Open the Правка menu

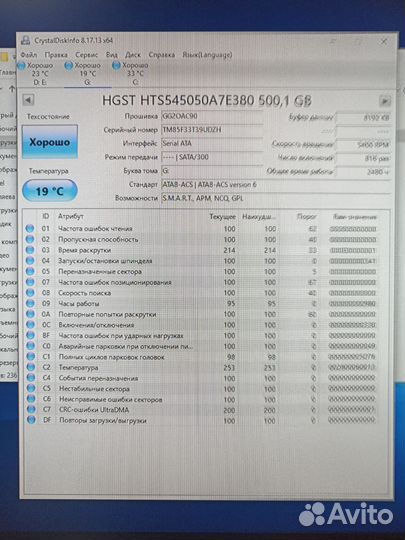(x=56, y=55)
